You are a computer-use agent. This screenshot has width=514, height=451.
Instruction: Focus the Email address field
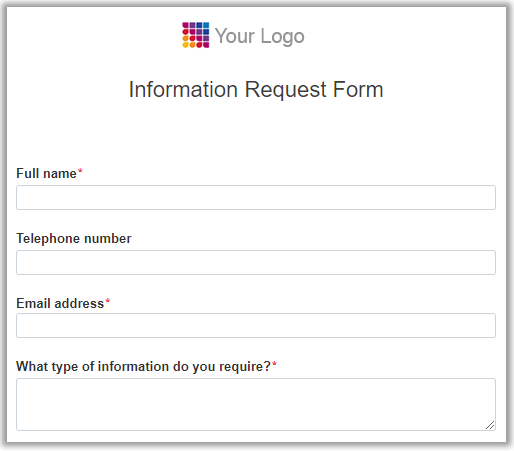click(256, 325)
